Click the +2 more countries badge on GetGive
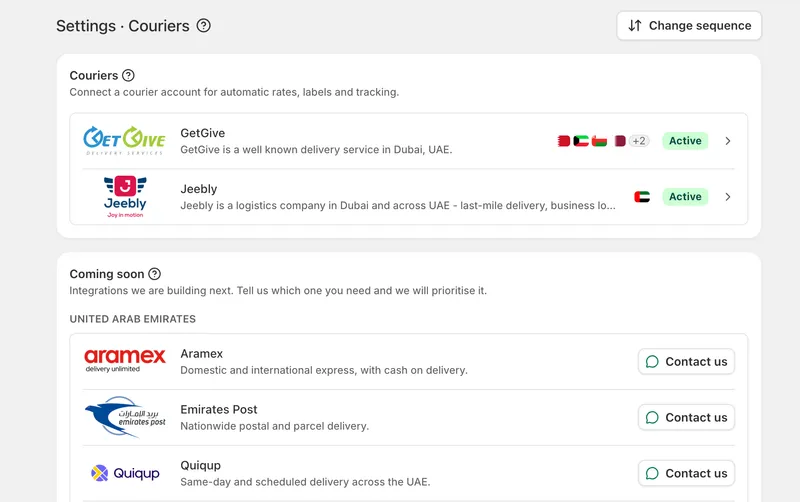 (639, 141)
